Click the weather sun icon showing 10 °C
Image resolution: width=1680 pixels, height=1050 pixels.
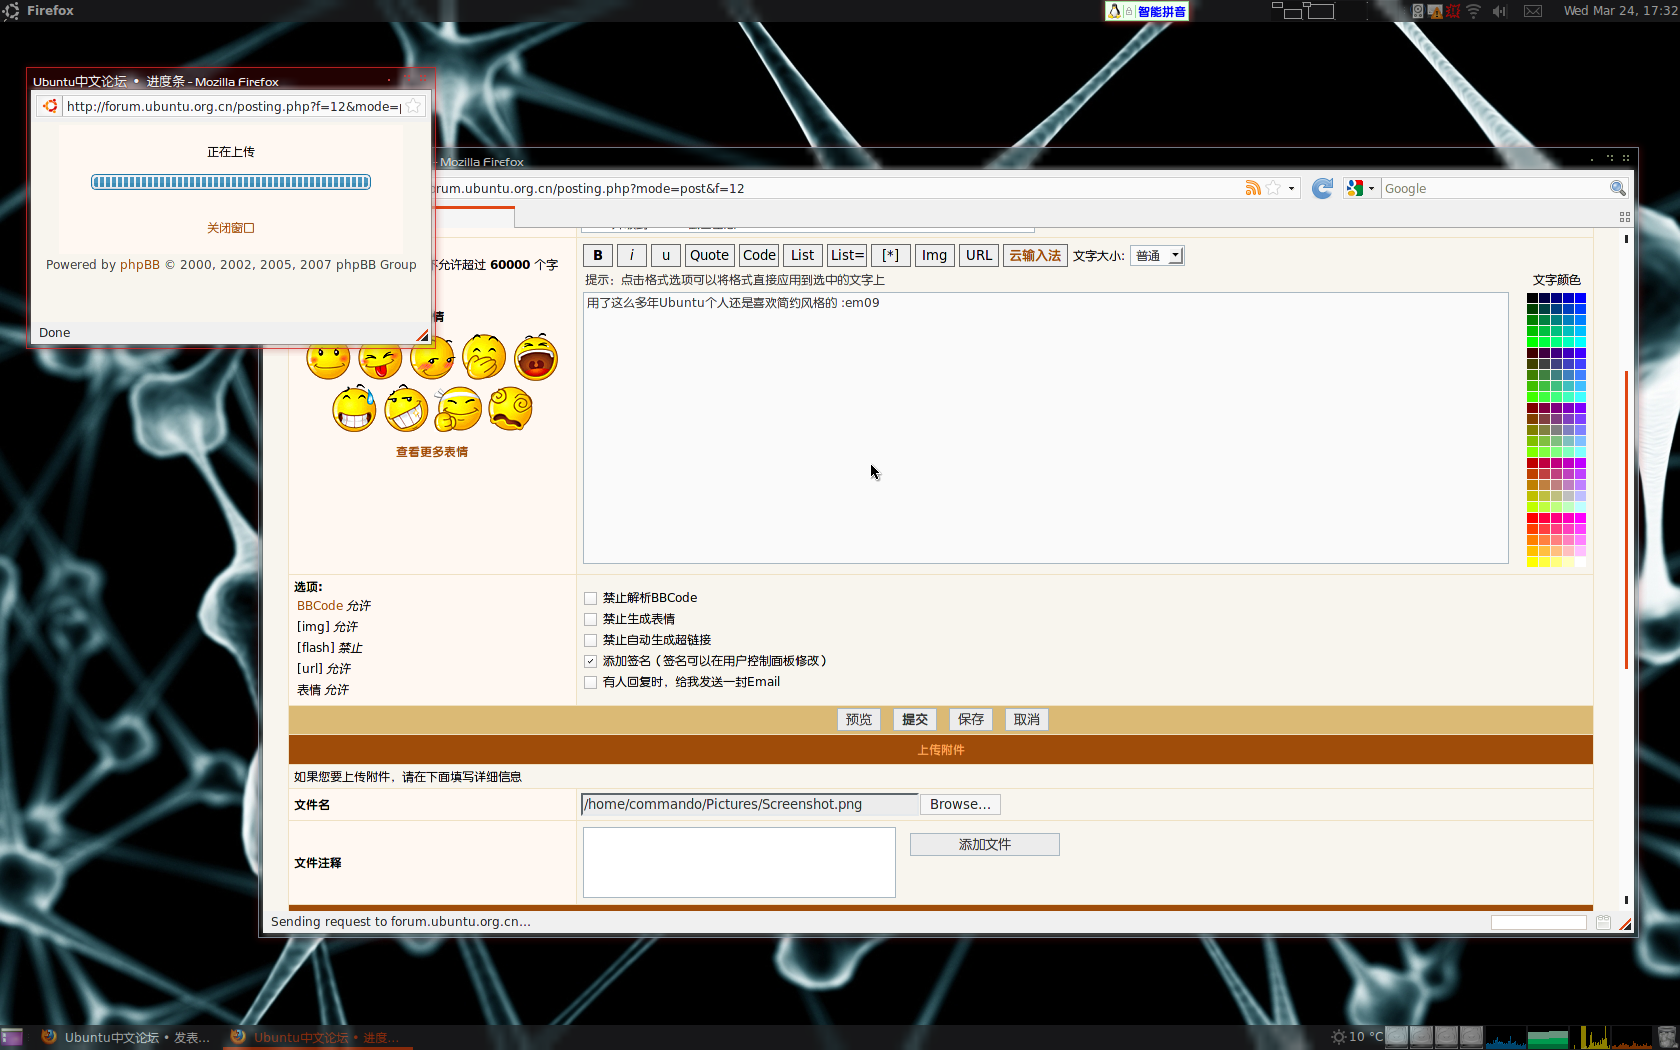click(x=1339, y=1037)
